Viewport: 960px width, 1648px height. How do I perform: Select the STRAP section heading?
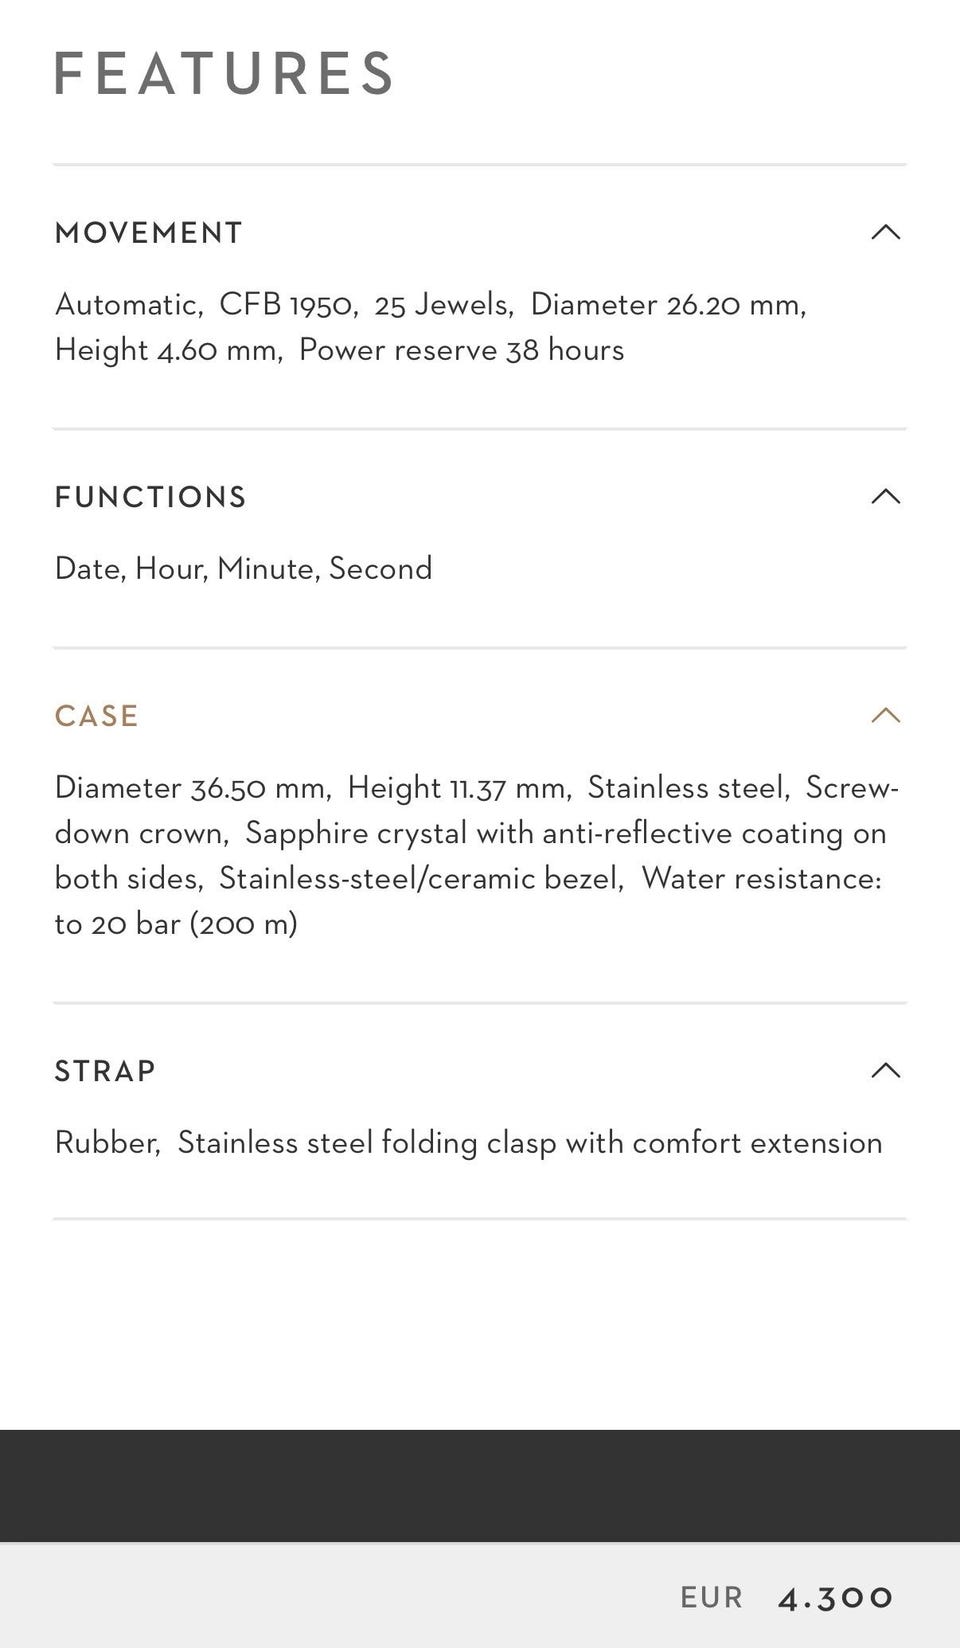tap(105, 1071)
